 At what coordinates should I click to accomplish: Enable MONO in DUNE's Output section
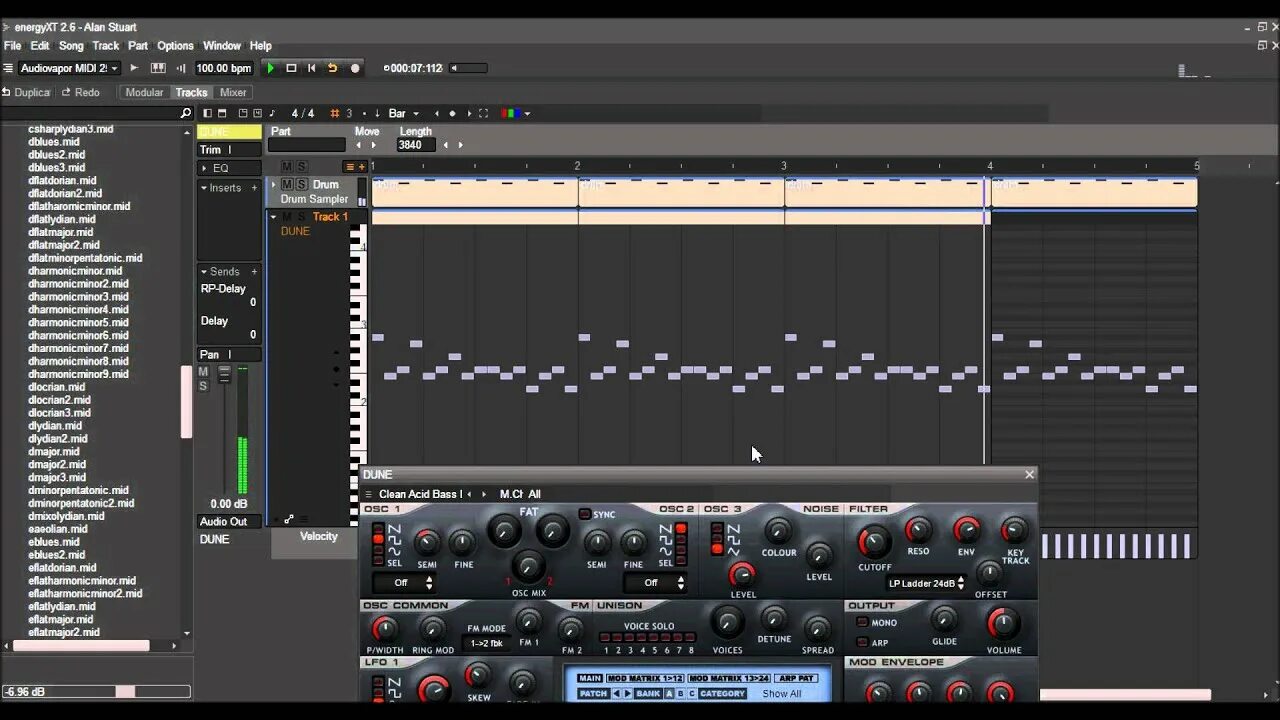tap(864, 621)
